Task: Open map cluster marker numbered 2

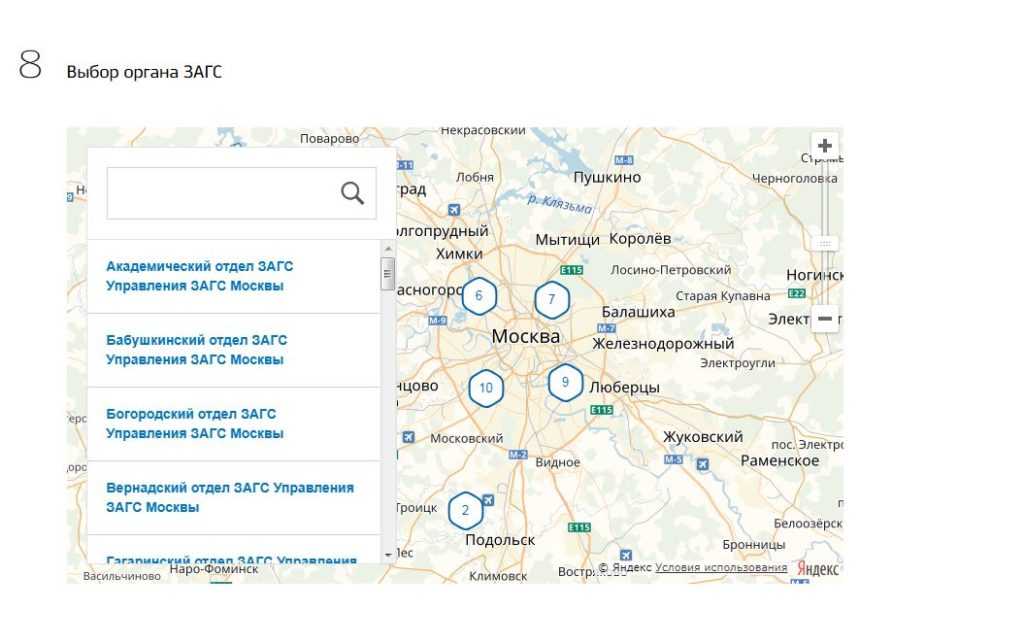Action: (465, 510)
